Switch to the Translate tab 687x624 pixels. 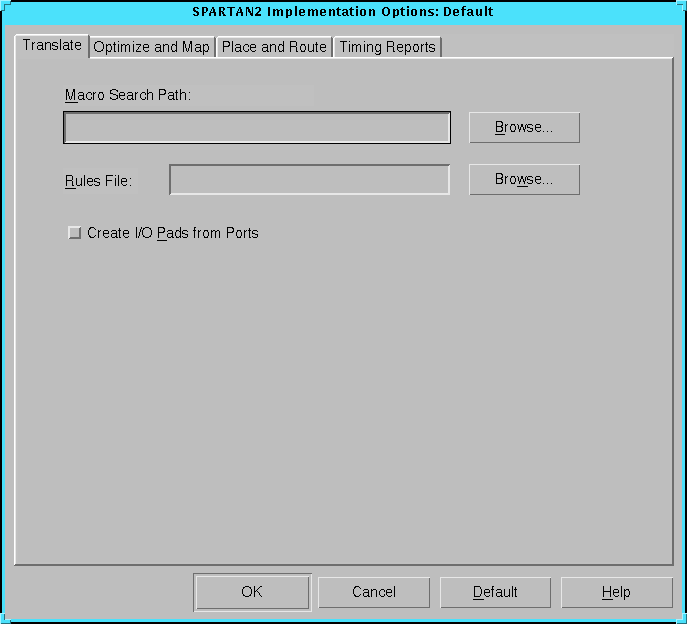pos(52,46)
